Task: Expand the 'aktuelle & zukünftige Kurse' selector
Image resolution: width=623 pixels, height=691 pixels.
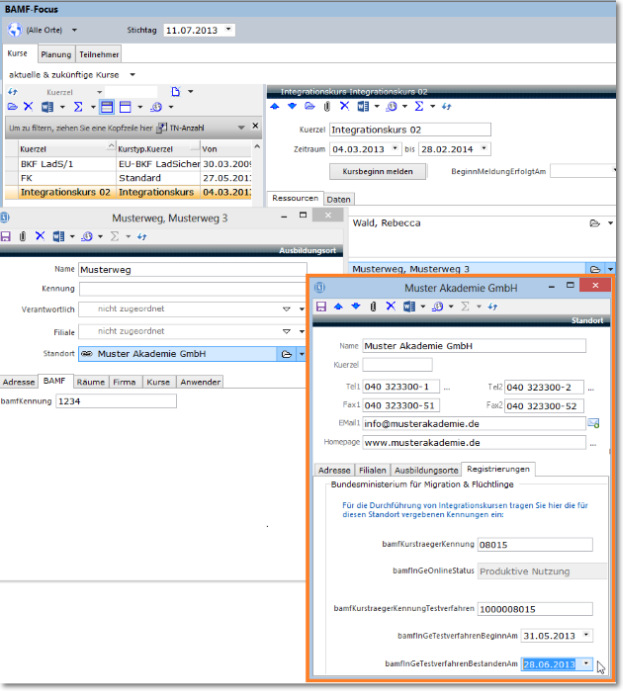Action: click(x=132, y=74)
